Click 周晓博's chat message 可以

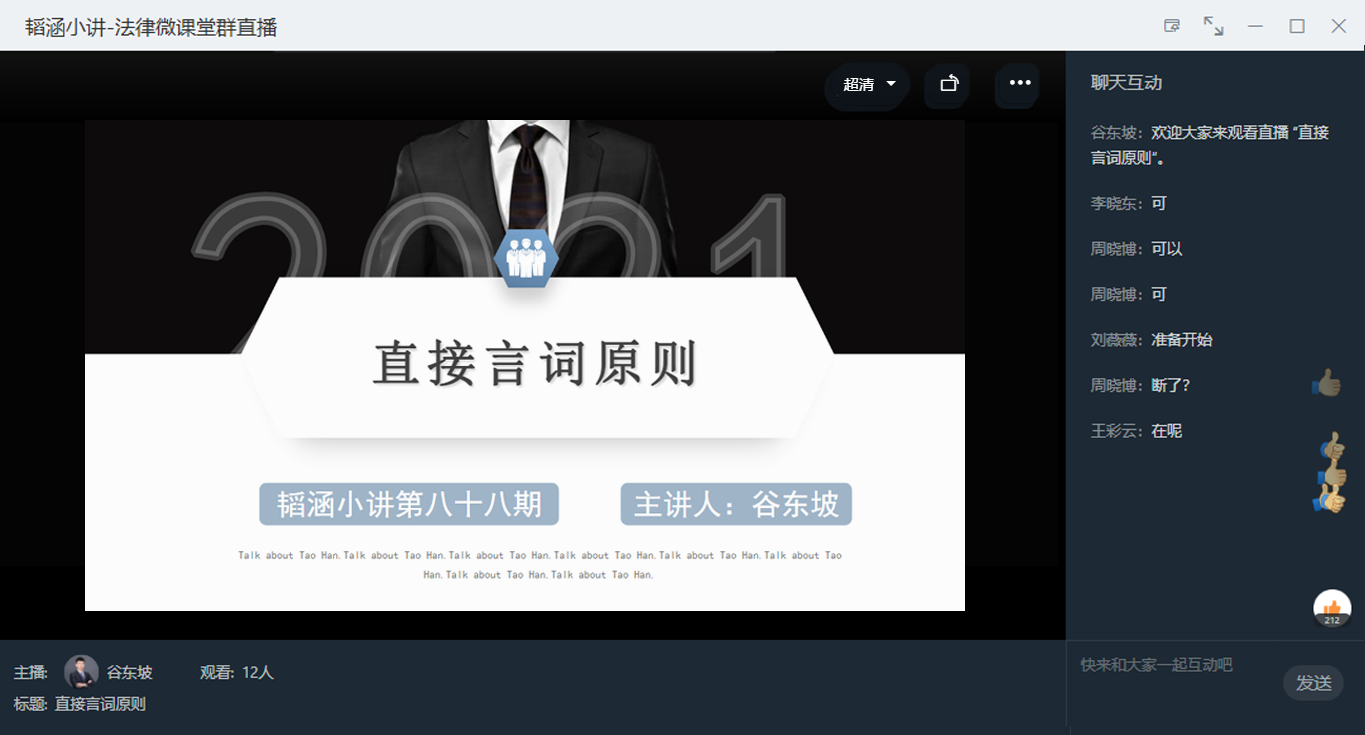click(1137, 249)
